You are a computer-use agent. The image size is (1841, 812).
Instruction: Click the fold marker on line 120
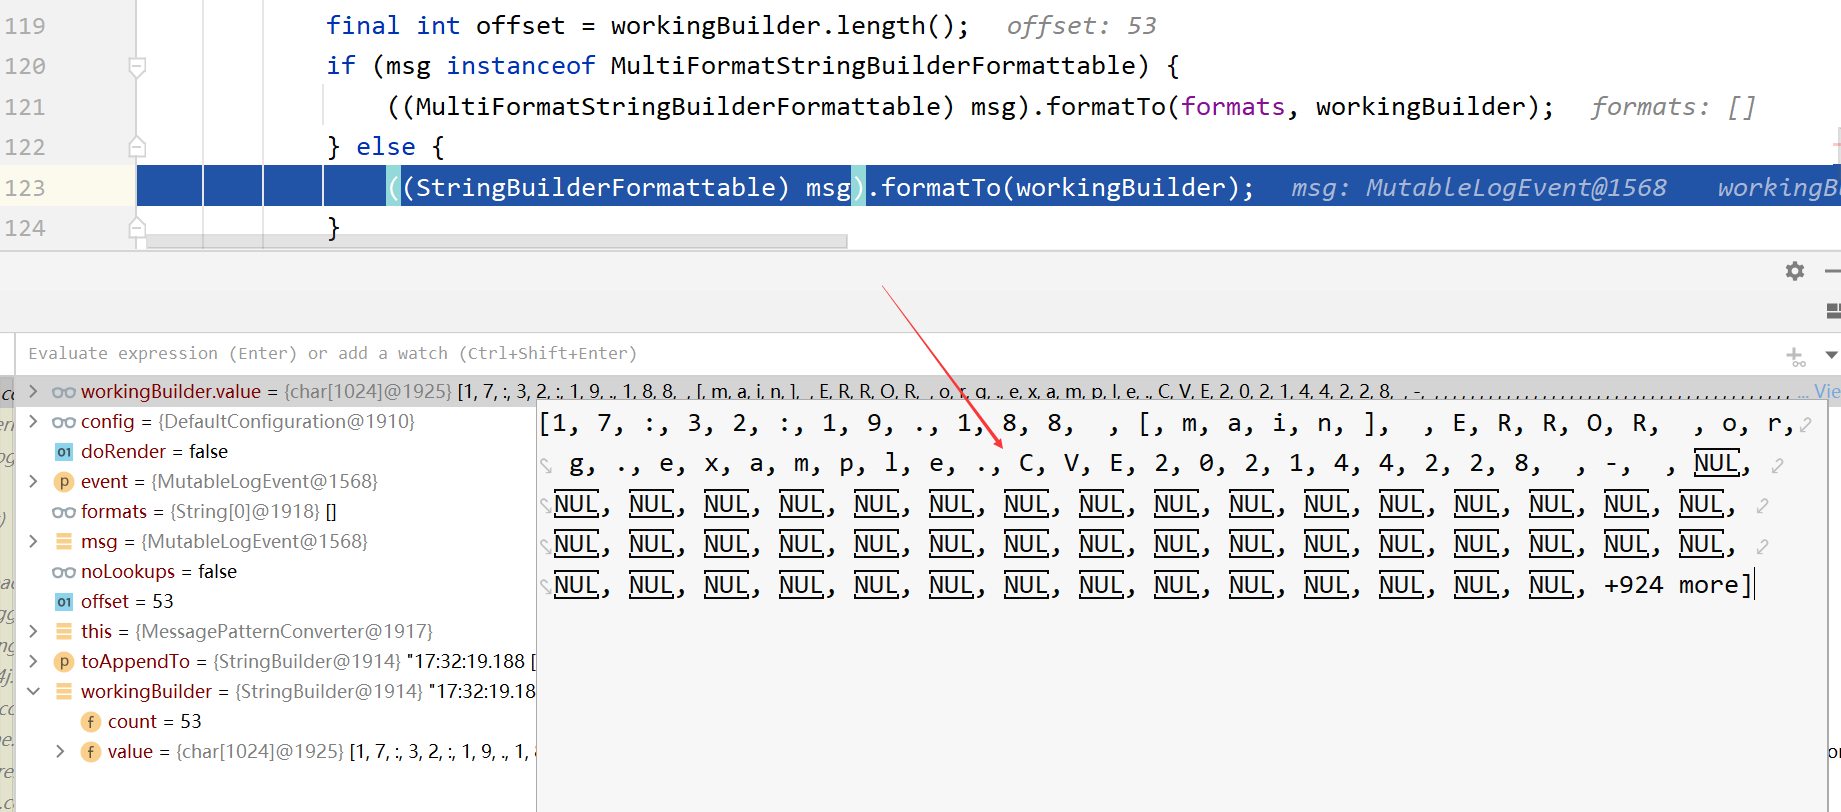click(x=138, y=67)
